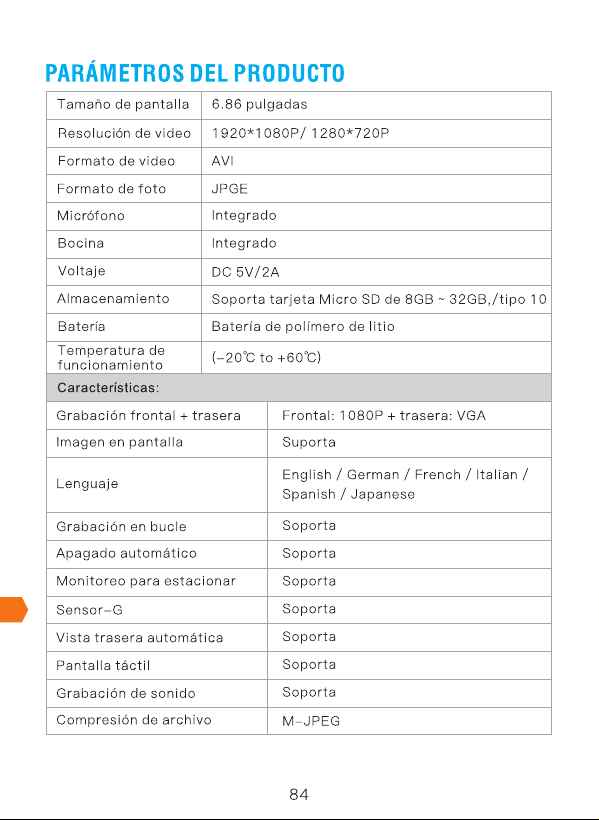The height and width of the screenshot is (820, 599).
Task: Select the JPGE photo format value
Action: (229, 189)
